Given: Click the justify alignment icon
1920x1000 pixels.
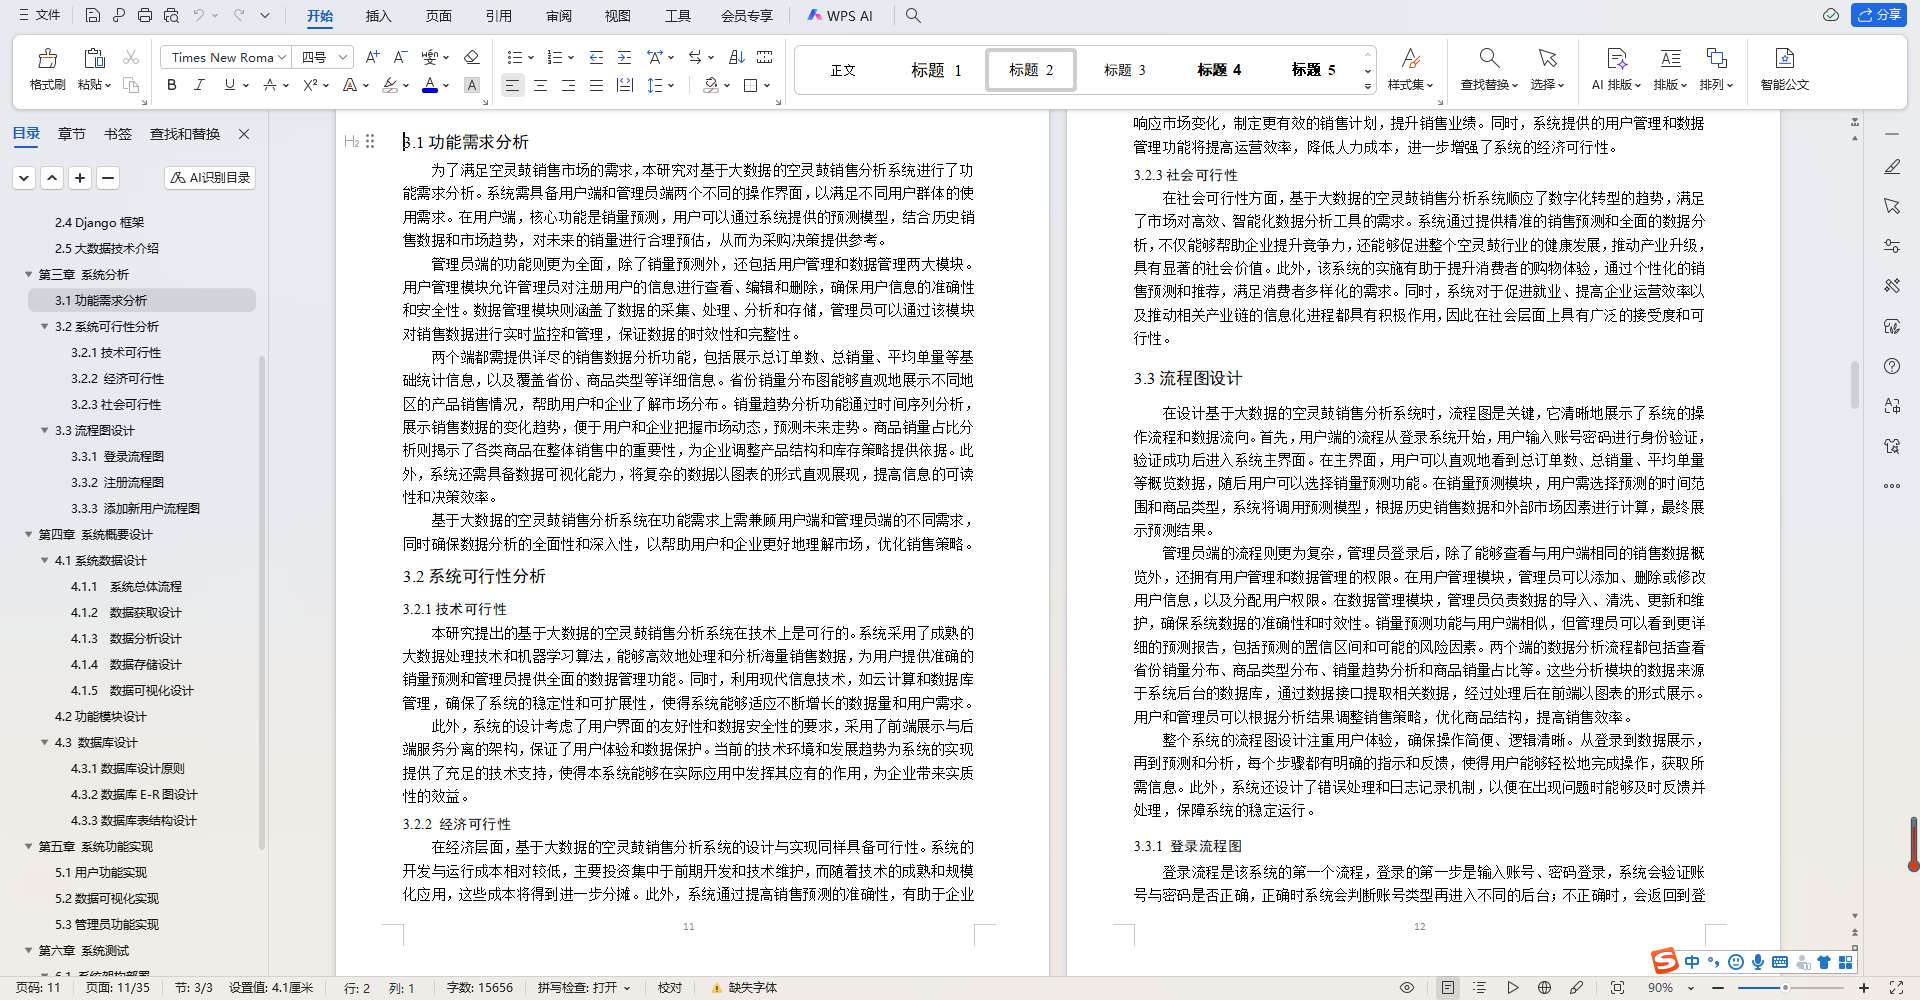Looking at the screenshot, I should [x=596, y=86].
